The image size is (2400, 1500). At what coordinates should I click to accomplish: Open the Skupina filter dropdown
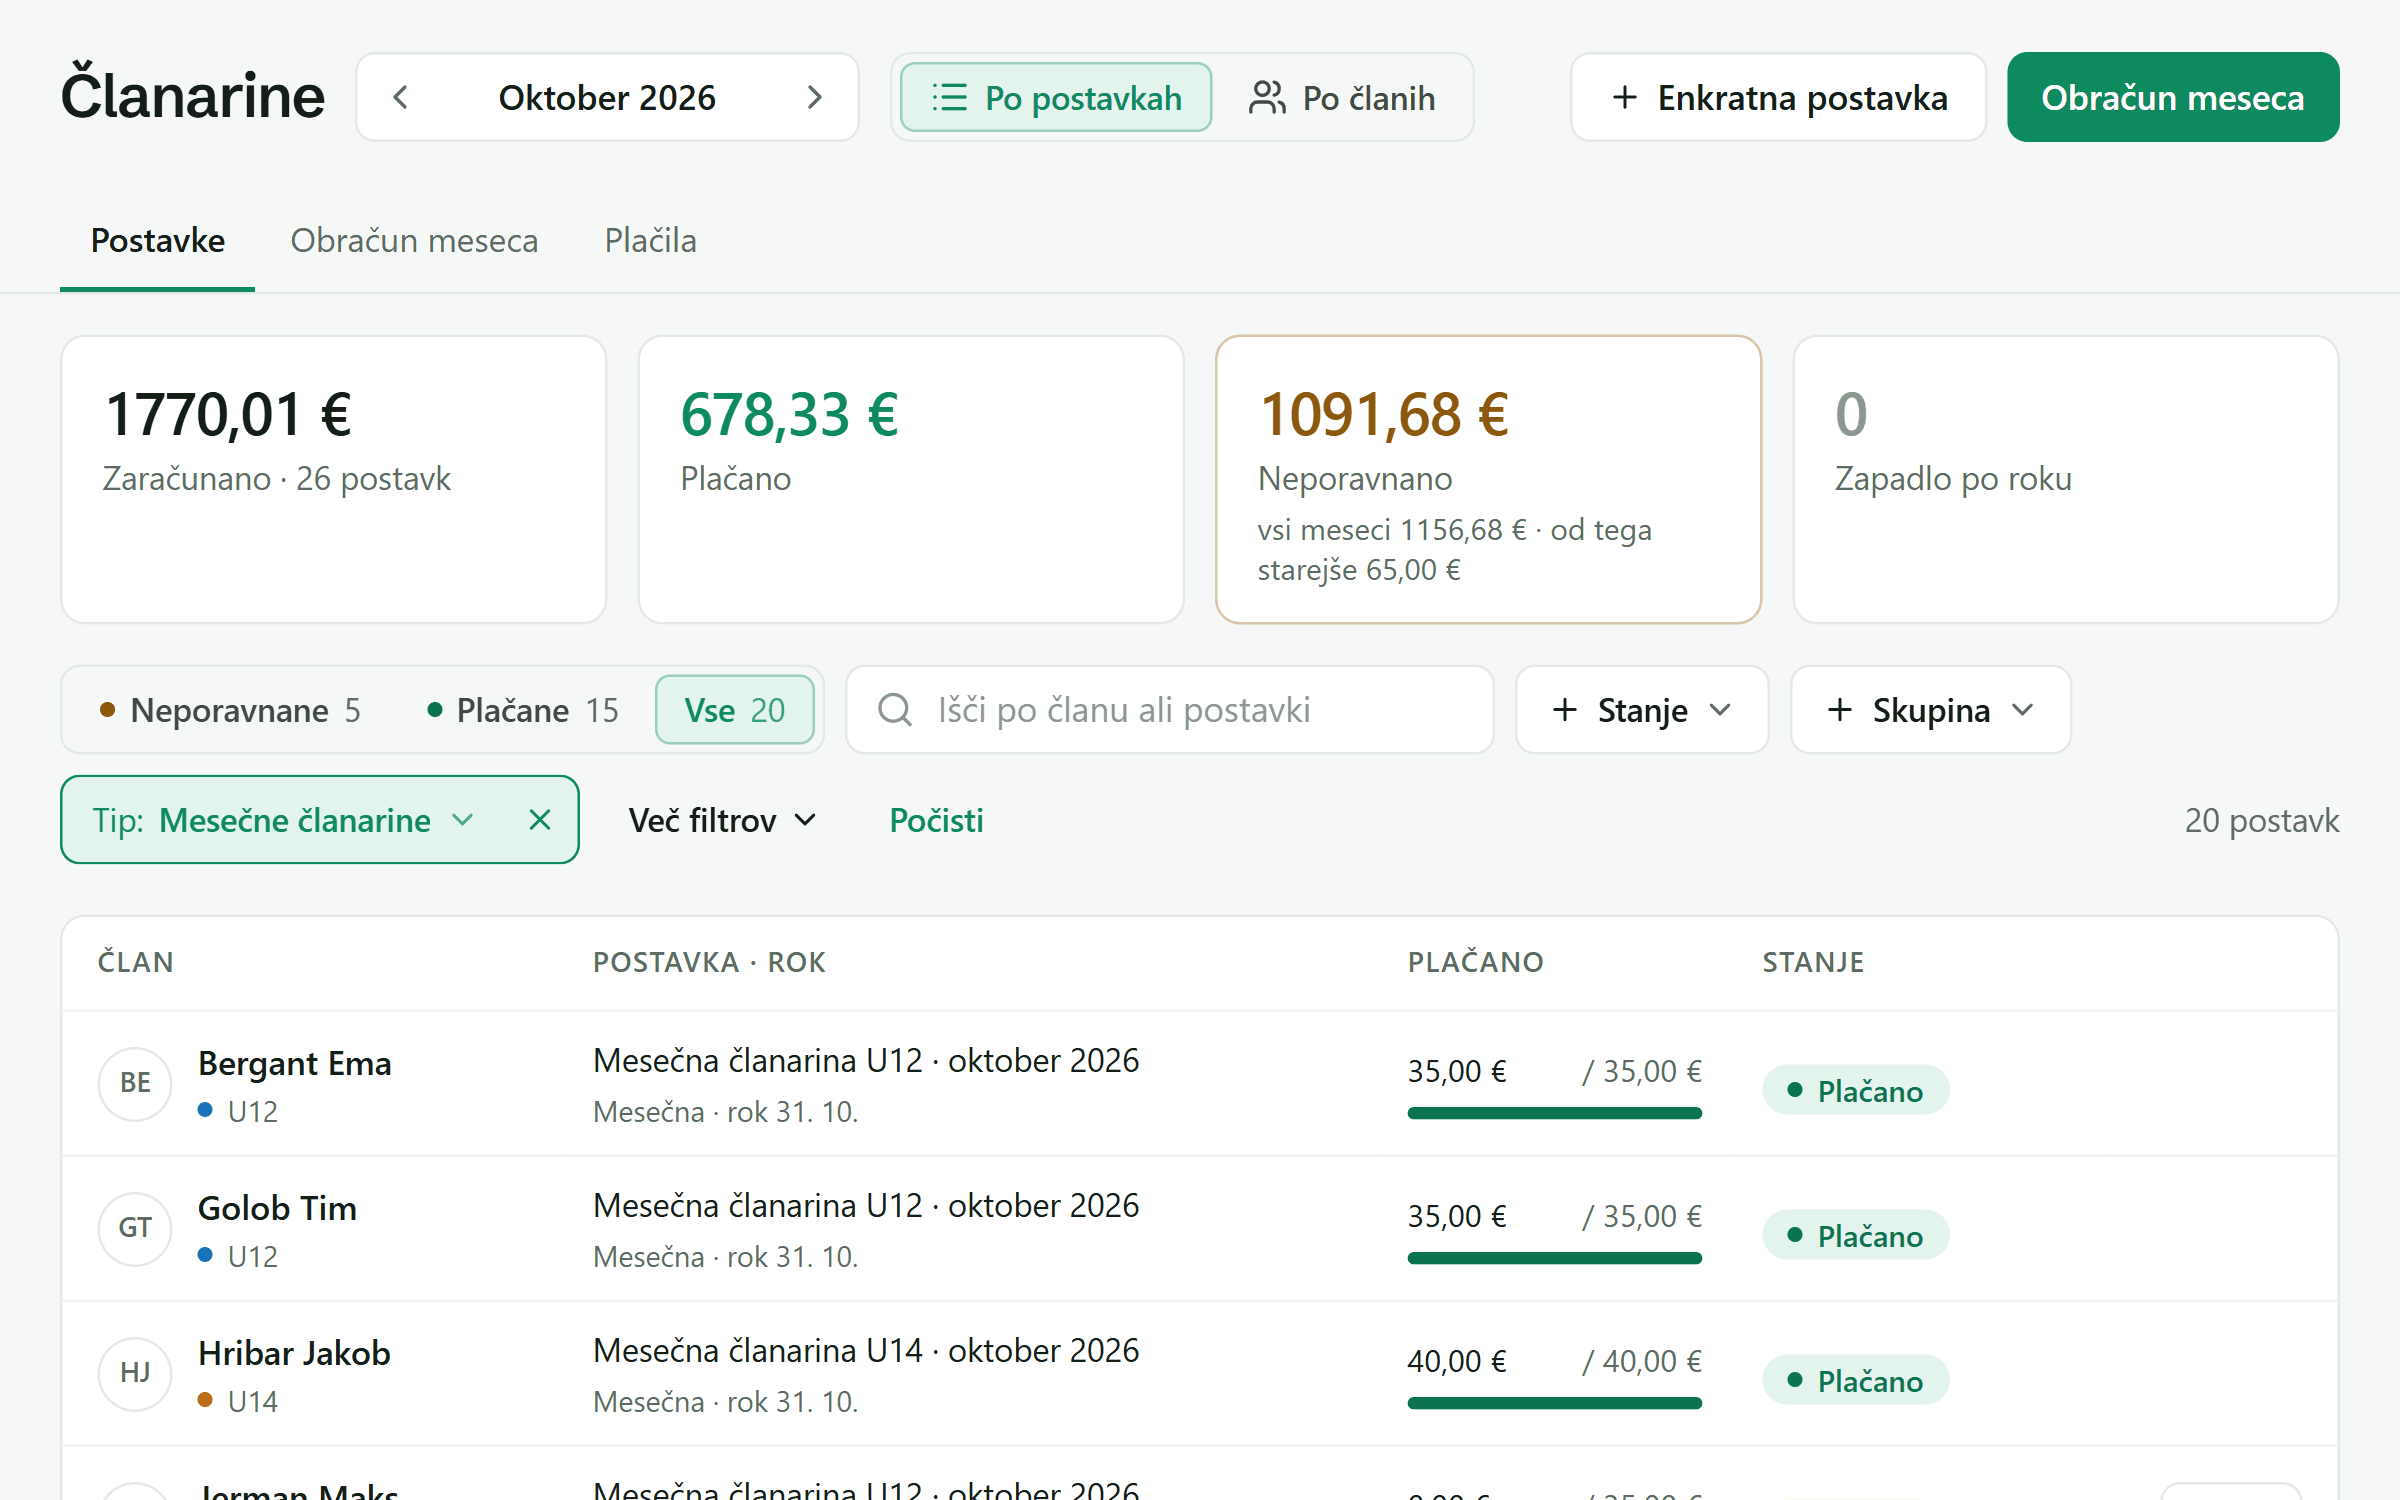(1930, 710)
